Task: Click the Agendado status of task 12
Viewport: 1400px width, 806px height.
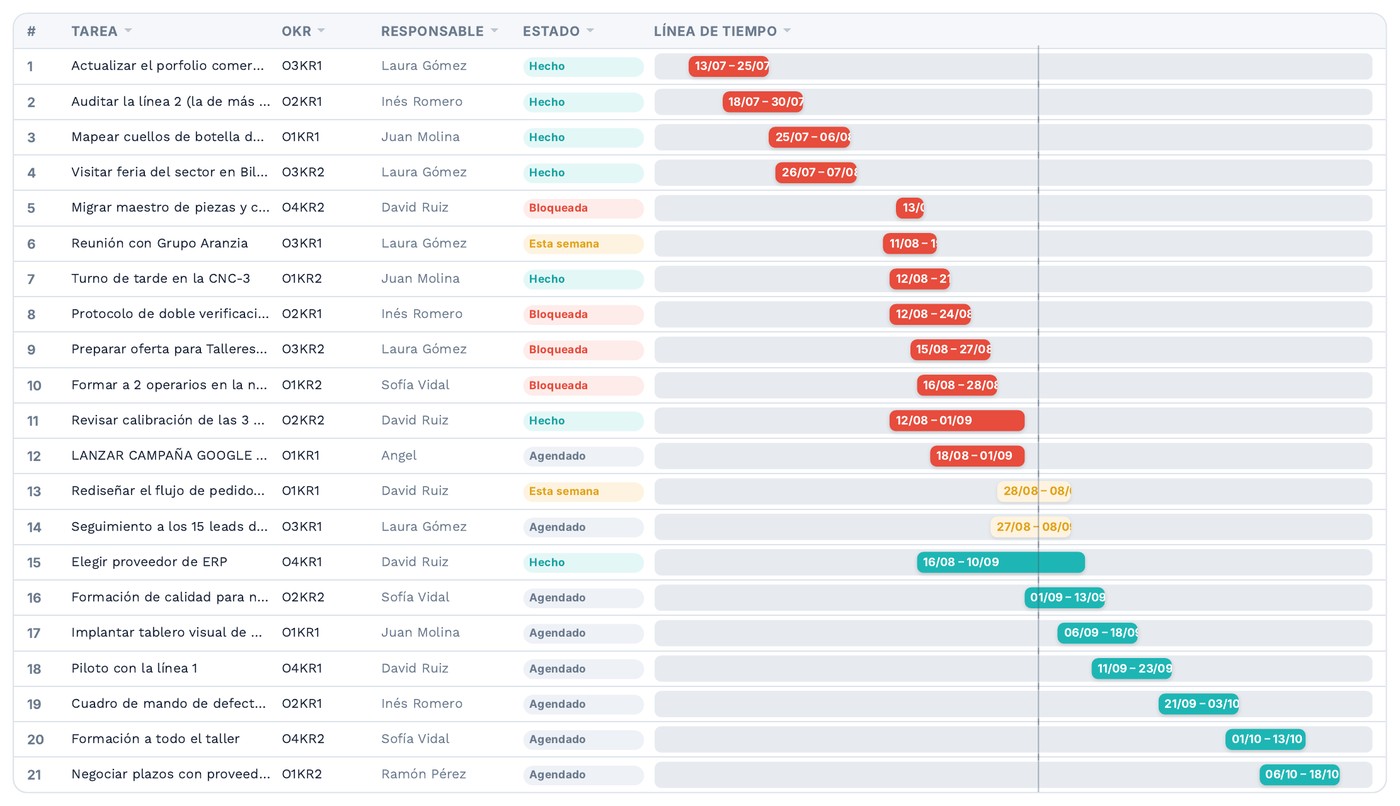Action: [583, 456]
